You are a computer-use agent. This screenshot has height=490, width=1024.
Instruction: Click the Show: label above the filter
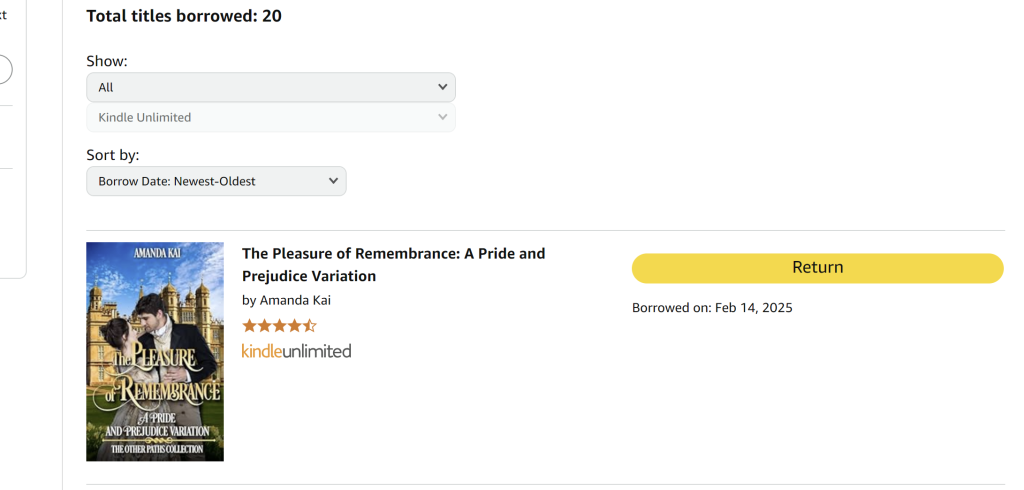pos(107,61)
